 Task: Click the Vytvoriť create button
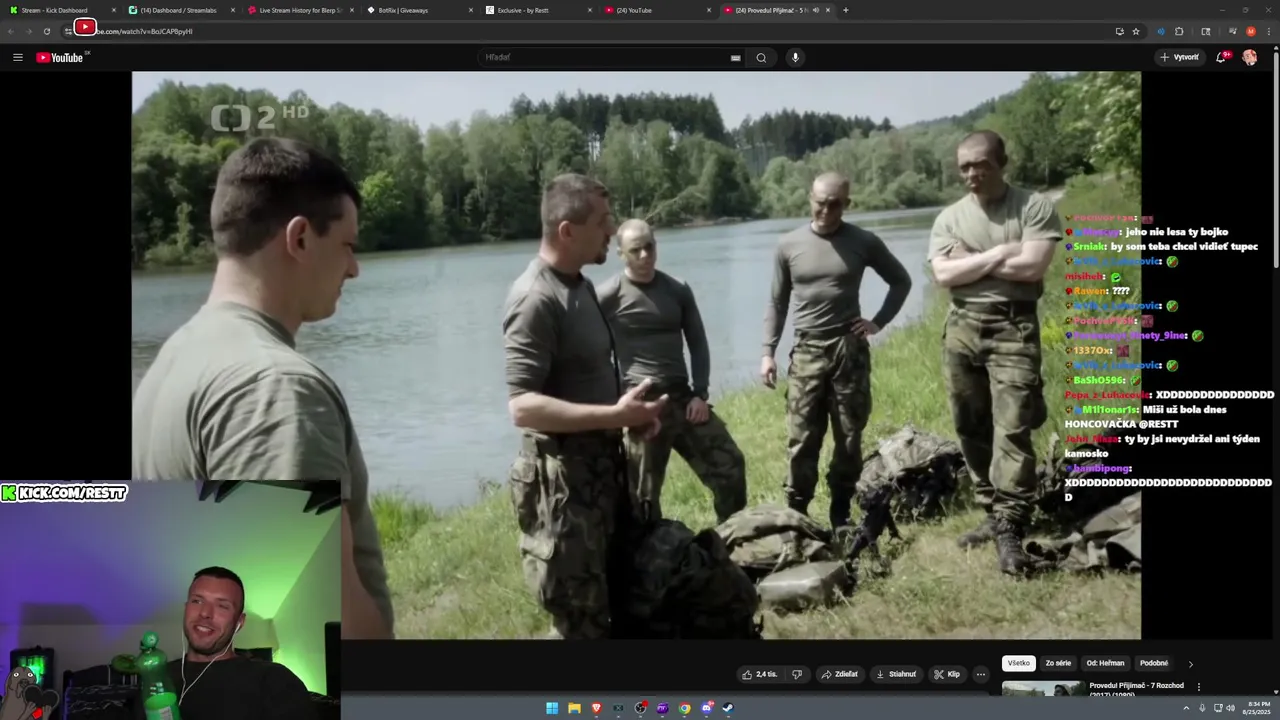[1179, 57]
